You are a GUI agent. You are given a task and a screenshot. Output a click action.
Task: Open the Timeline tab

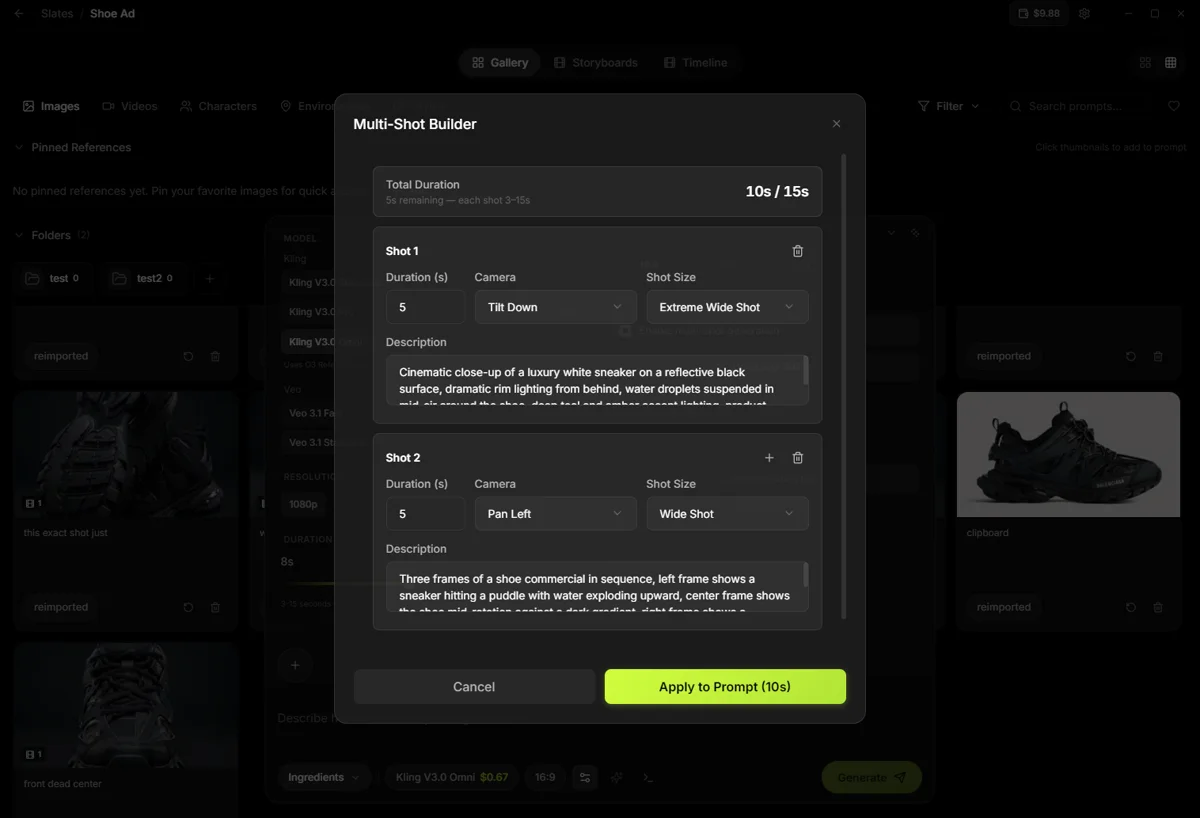pyautogui.click(x=695, y=63)
